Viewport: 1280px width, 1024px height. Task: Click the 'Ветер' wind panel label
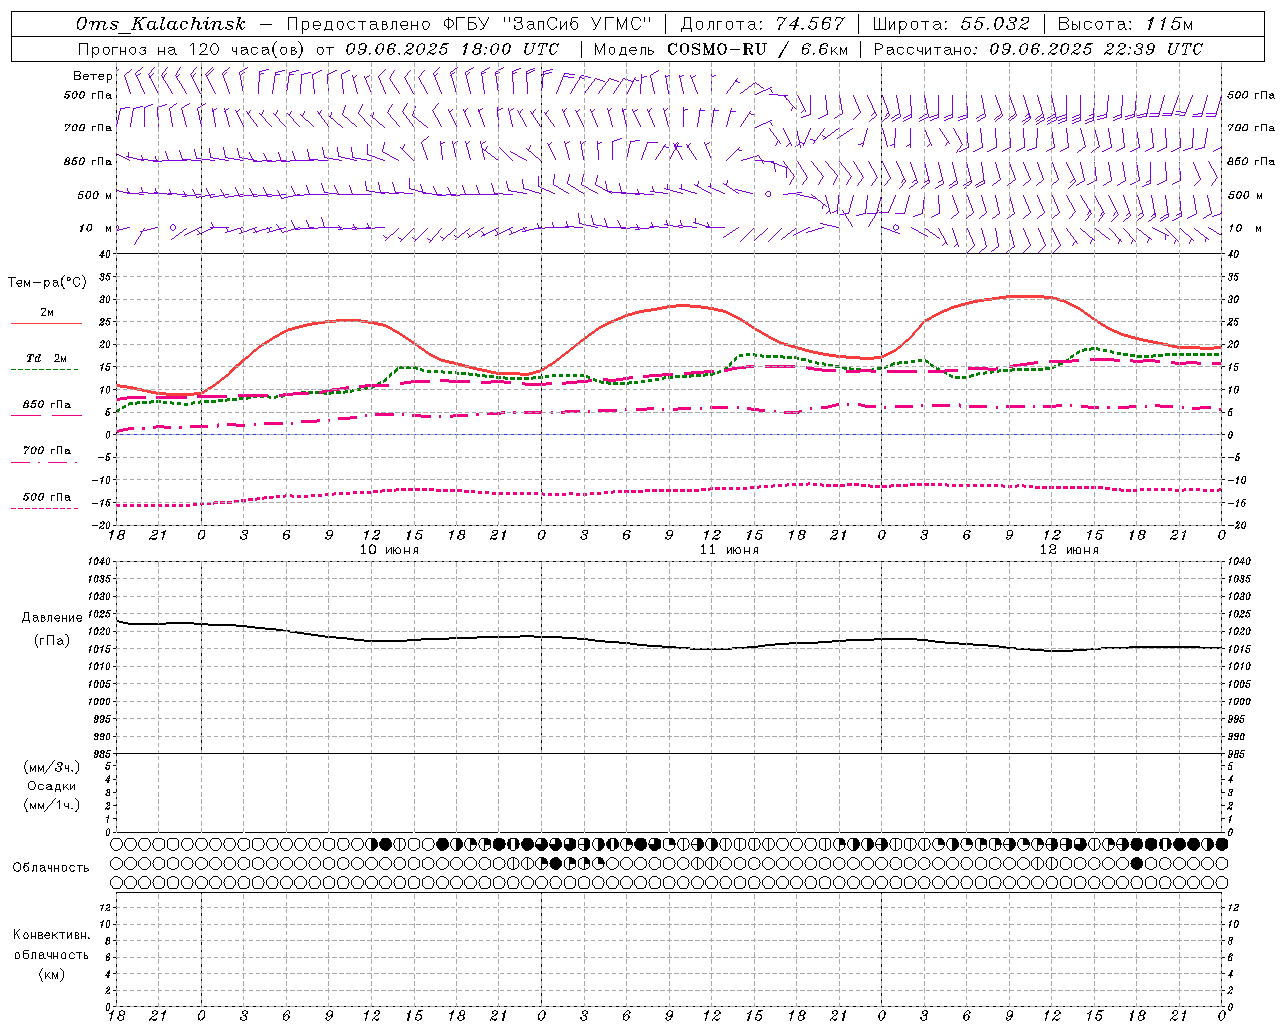[x=92, y=76]
